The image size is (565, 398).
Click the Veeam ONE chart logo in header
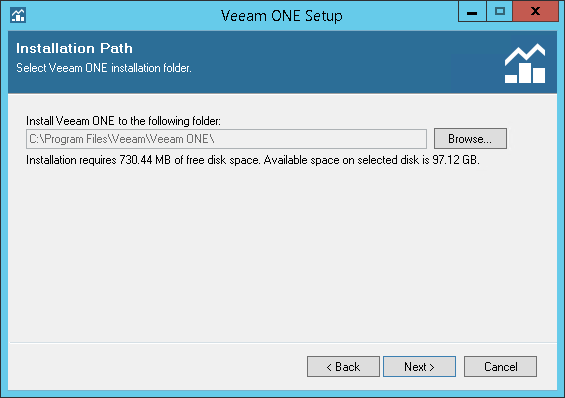tap(525, 64)
